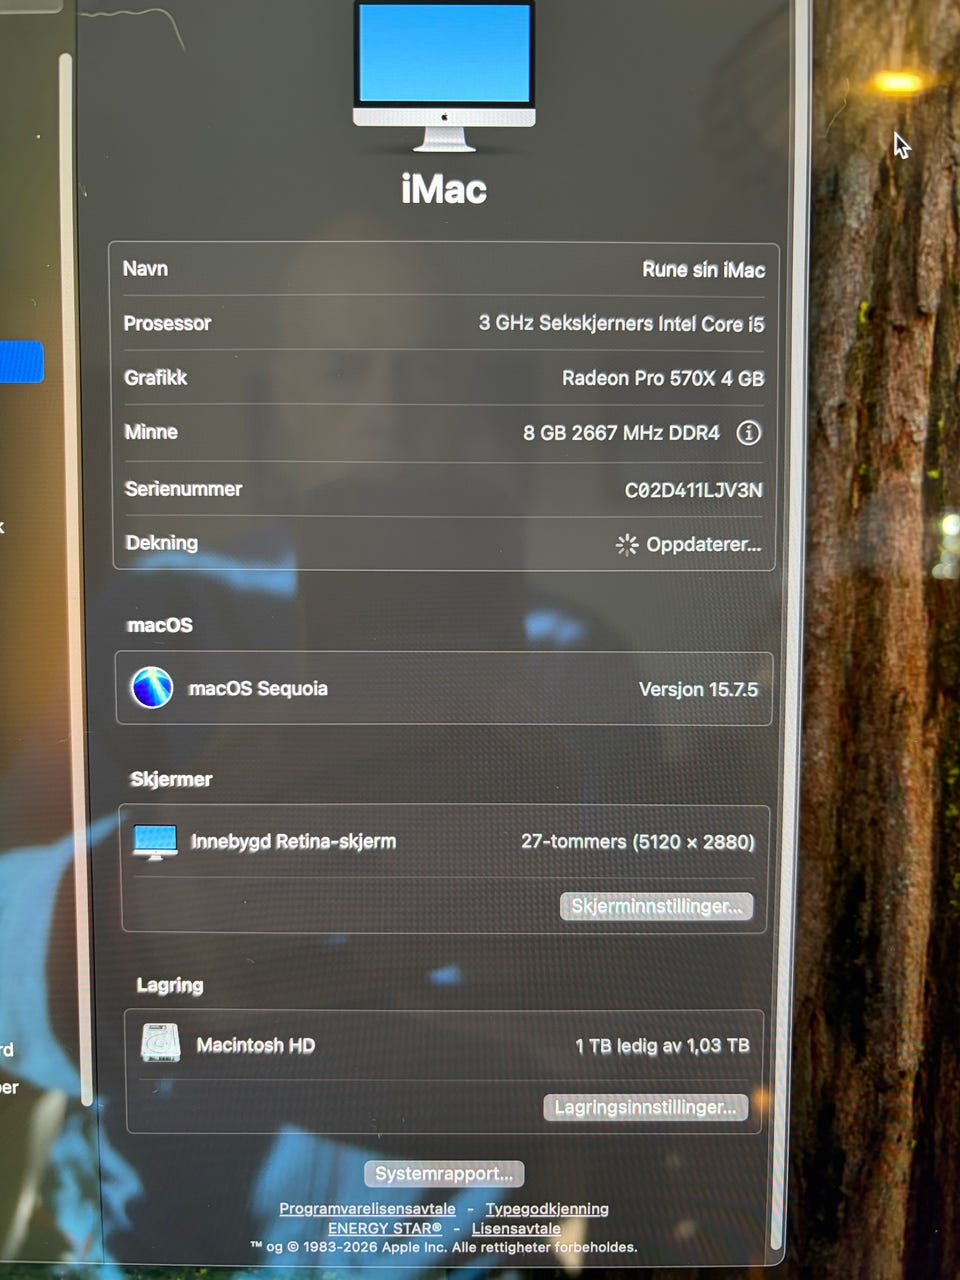
Task: Click the processor value 3 GHz Intel Core i5
Action: (621, 324)
